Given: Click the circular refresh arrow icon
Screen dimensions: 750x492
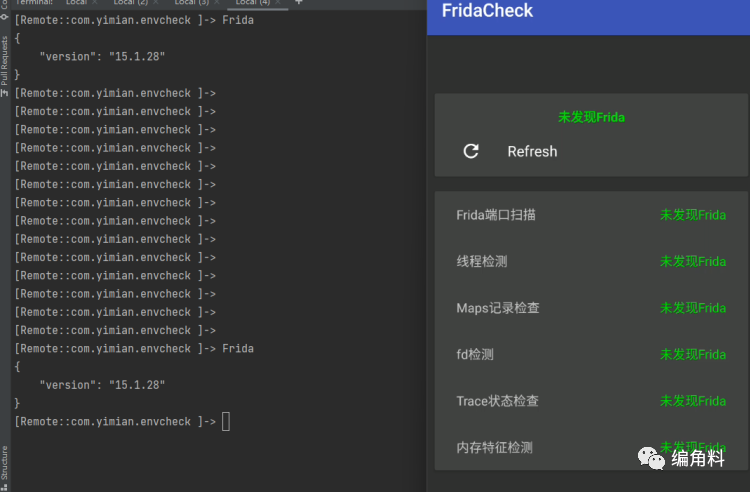Looking at the screenshot, I should click(471, 151).
